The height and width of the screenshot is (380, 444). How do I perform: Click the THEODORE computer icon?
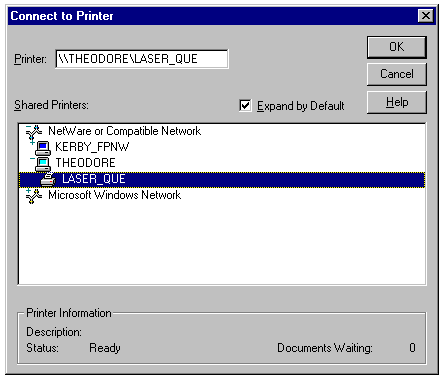pos(43,164)
